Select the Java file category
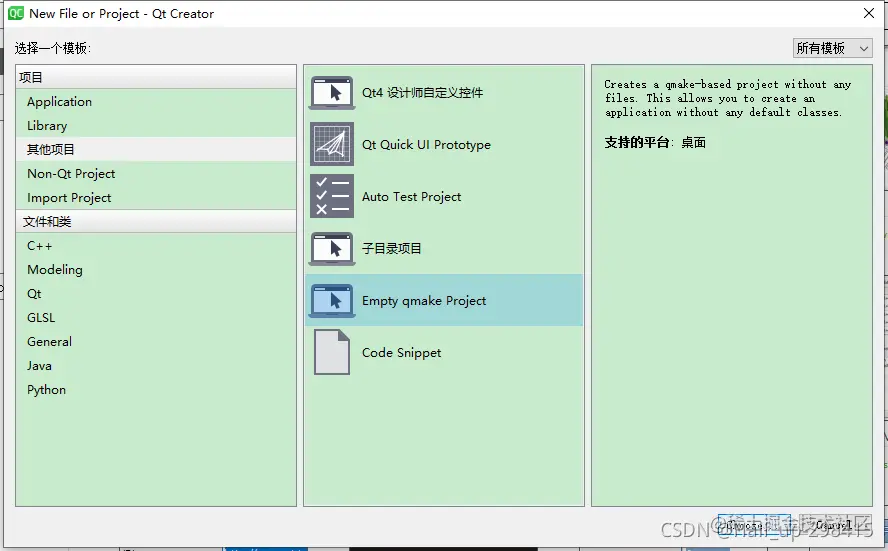The image size is (888, 551). [156, 366]
